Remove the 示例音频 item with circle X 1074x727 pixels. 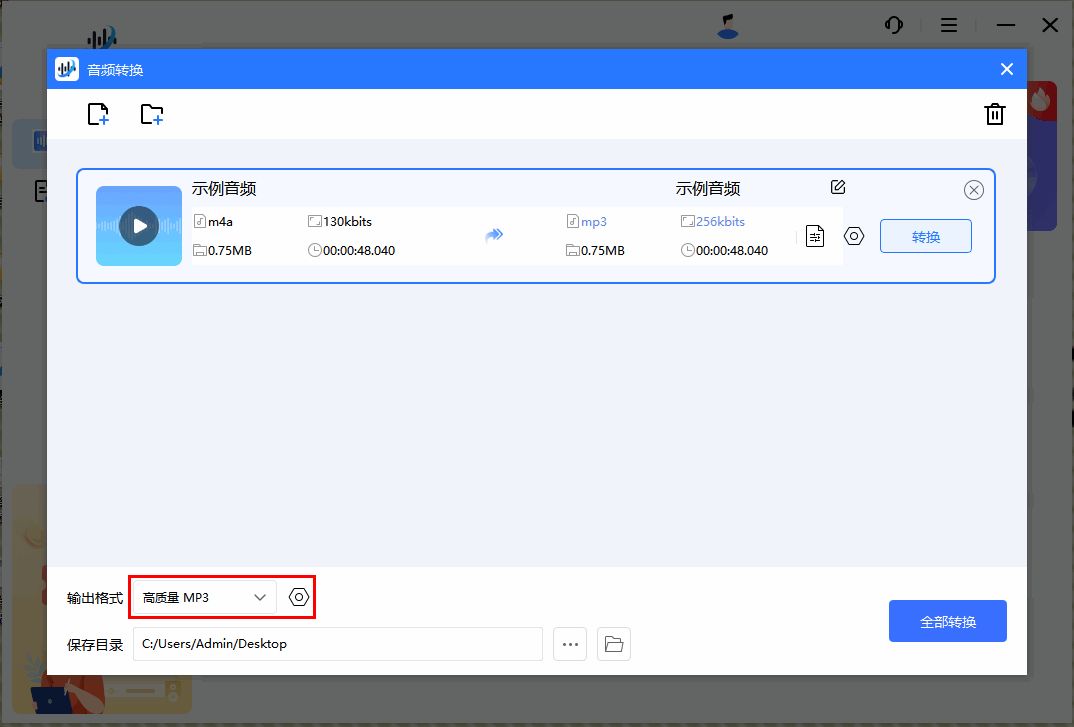tap(973, 190)
